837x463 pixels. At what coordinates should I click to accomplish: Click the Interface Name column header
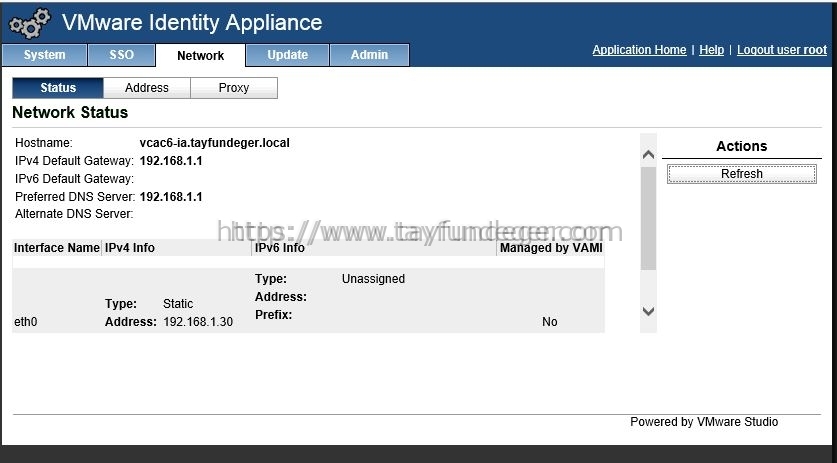pos(57,248)
